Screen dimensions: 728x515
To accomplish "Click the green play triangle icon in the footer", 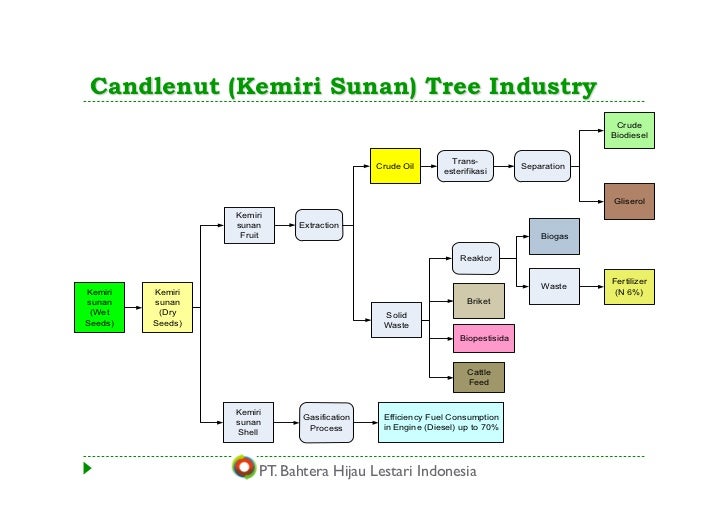I will [x=87, y=468].
